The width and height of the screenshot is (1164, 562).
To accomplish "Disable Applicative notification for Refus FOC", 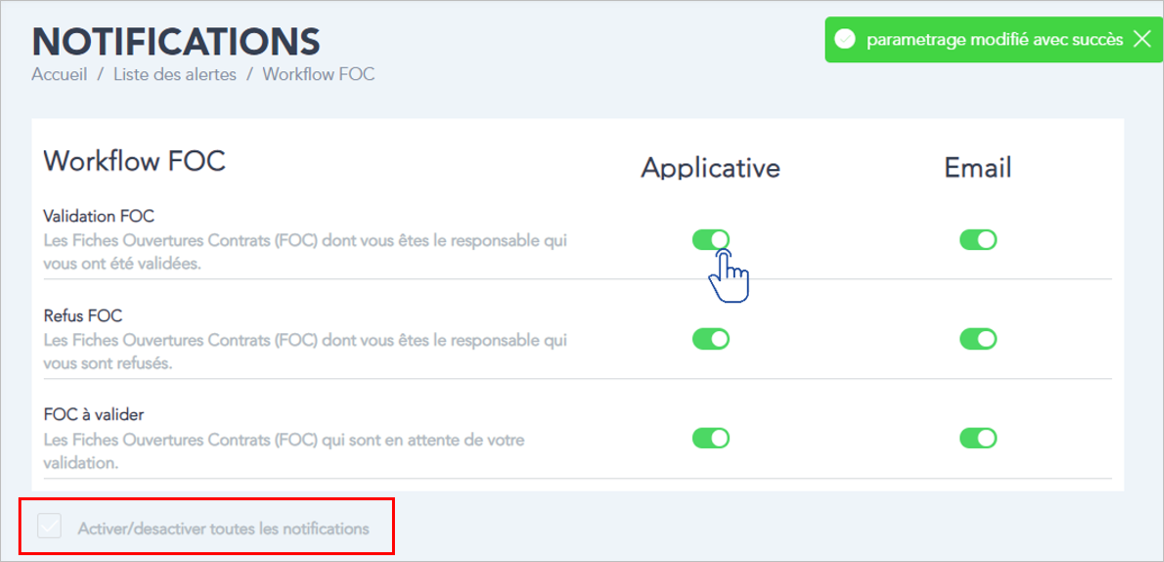I will (711, 339).
